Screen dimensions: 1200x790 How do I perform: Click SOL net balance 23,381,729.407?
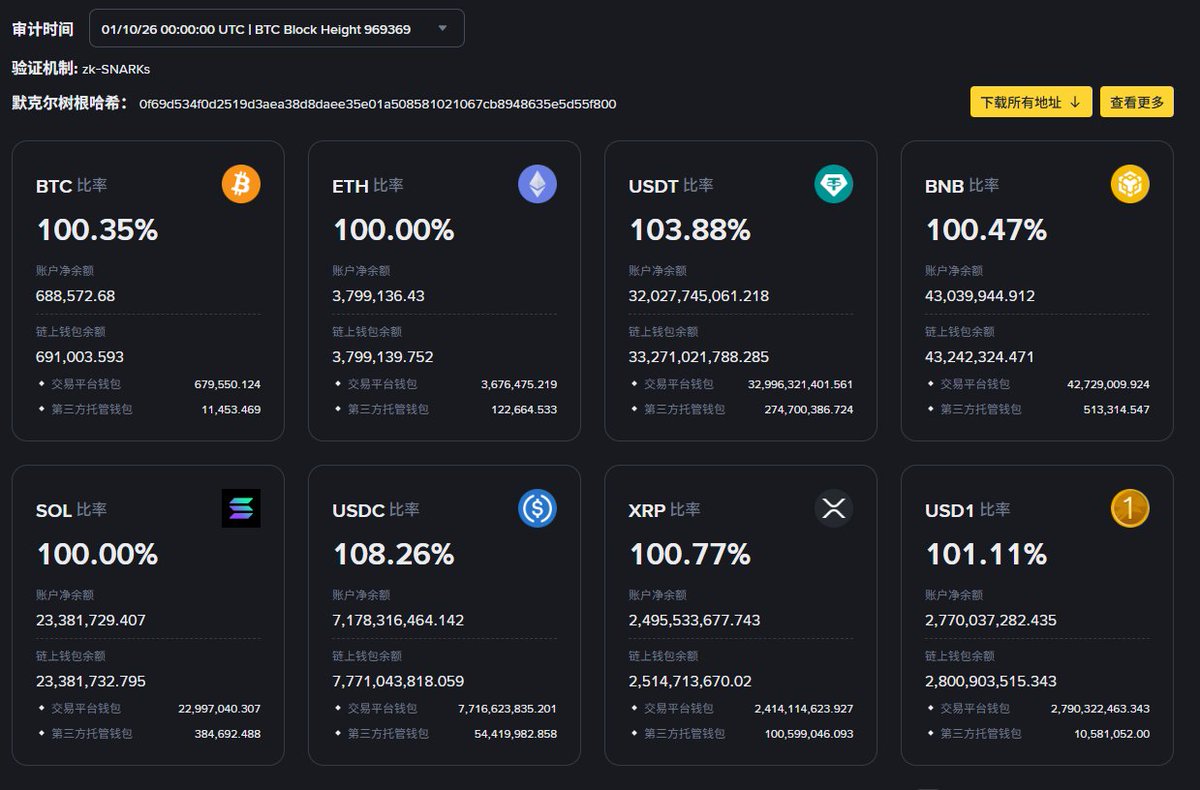[91, 620]
